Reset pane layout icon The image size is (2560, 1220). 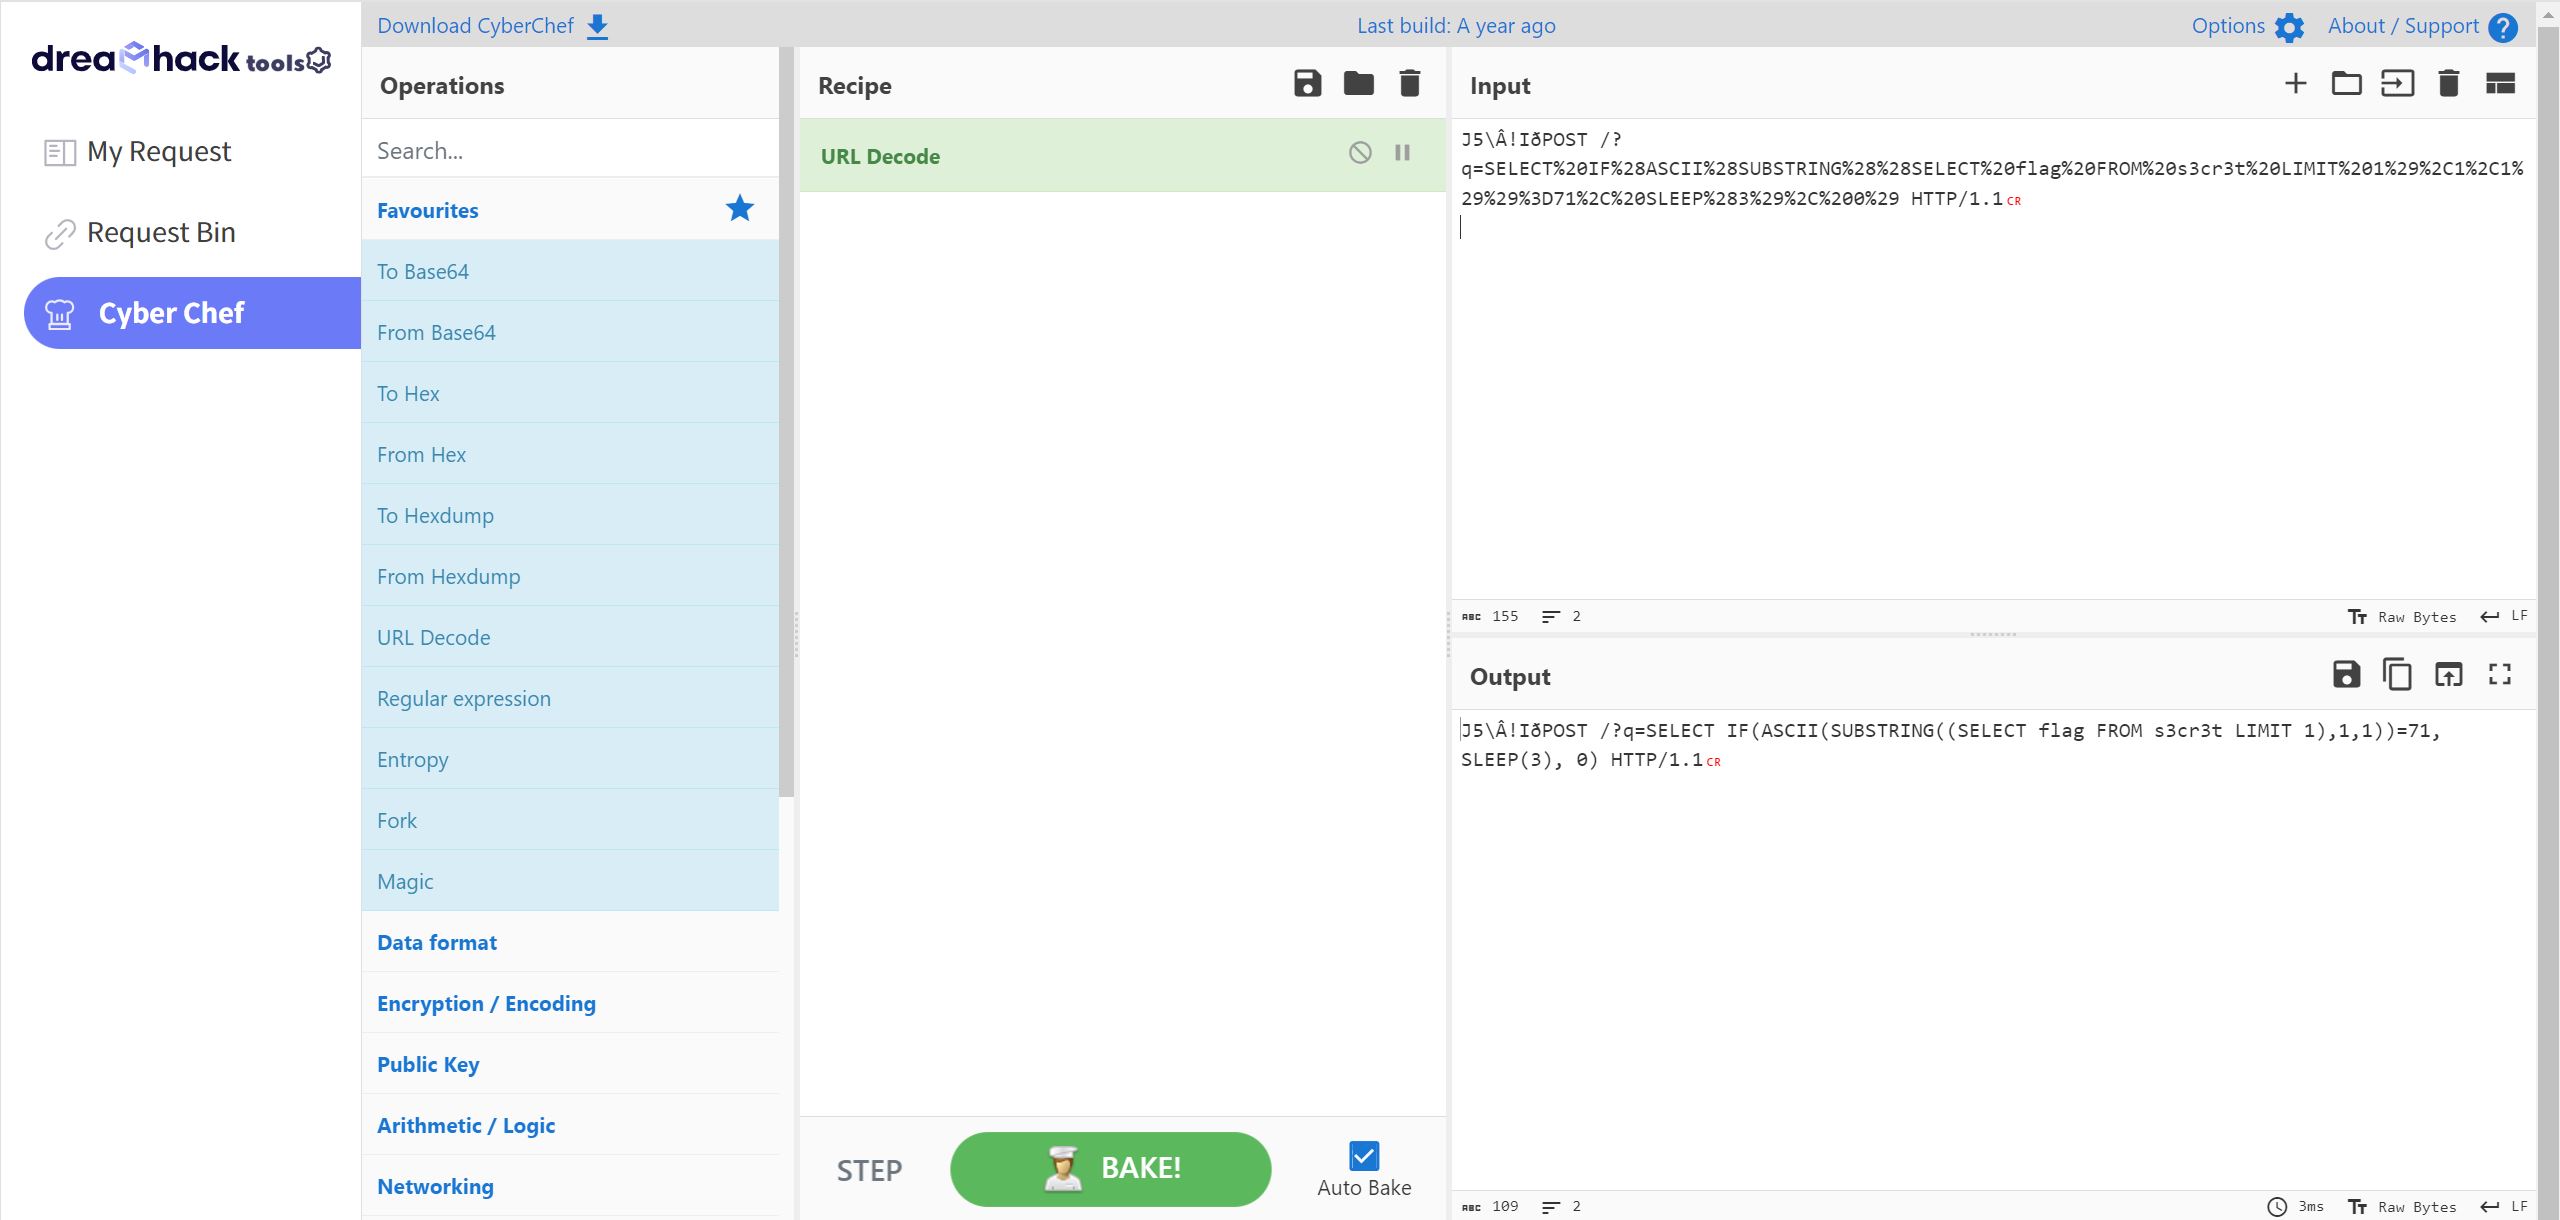(2500, 83)
